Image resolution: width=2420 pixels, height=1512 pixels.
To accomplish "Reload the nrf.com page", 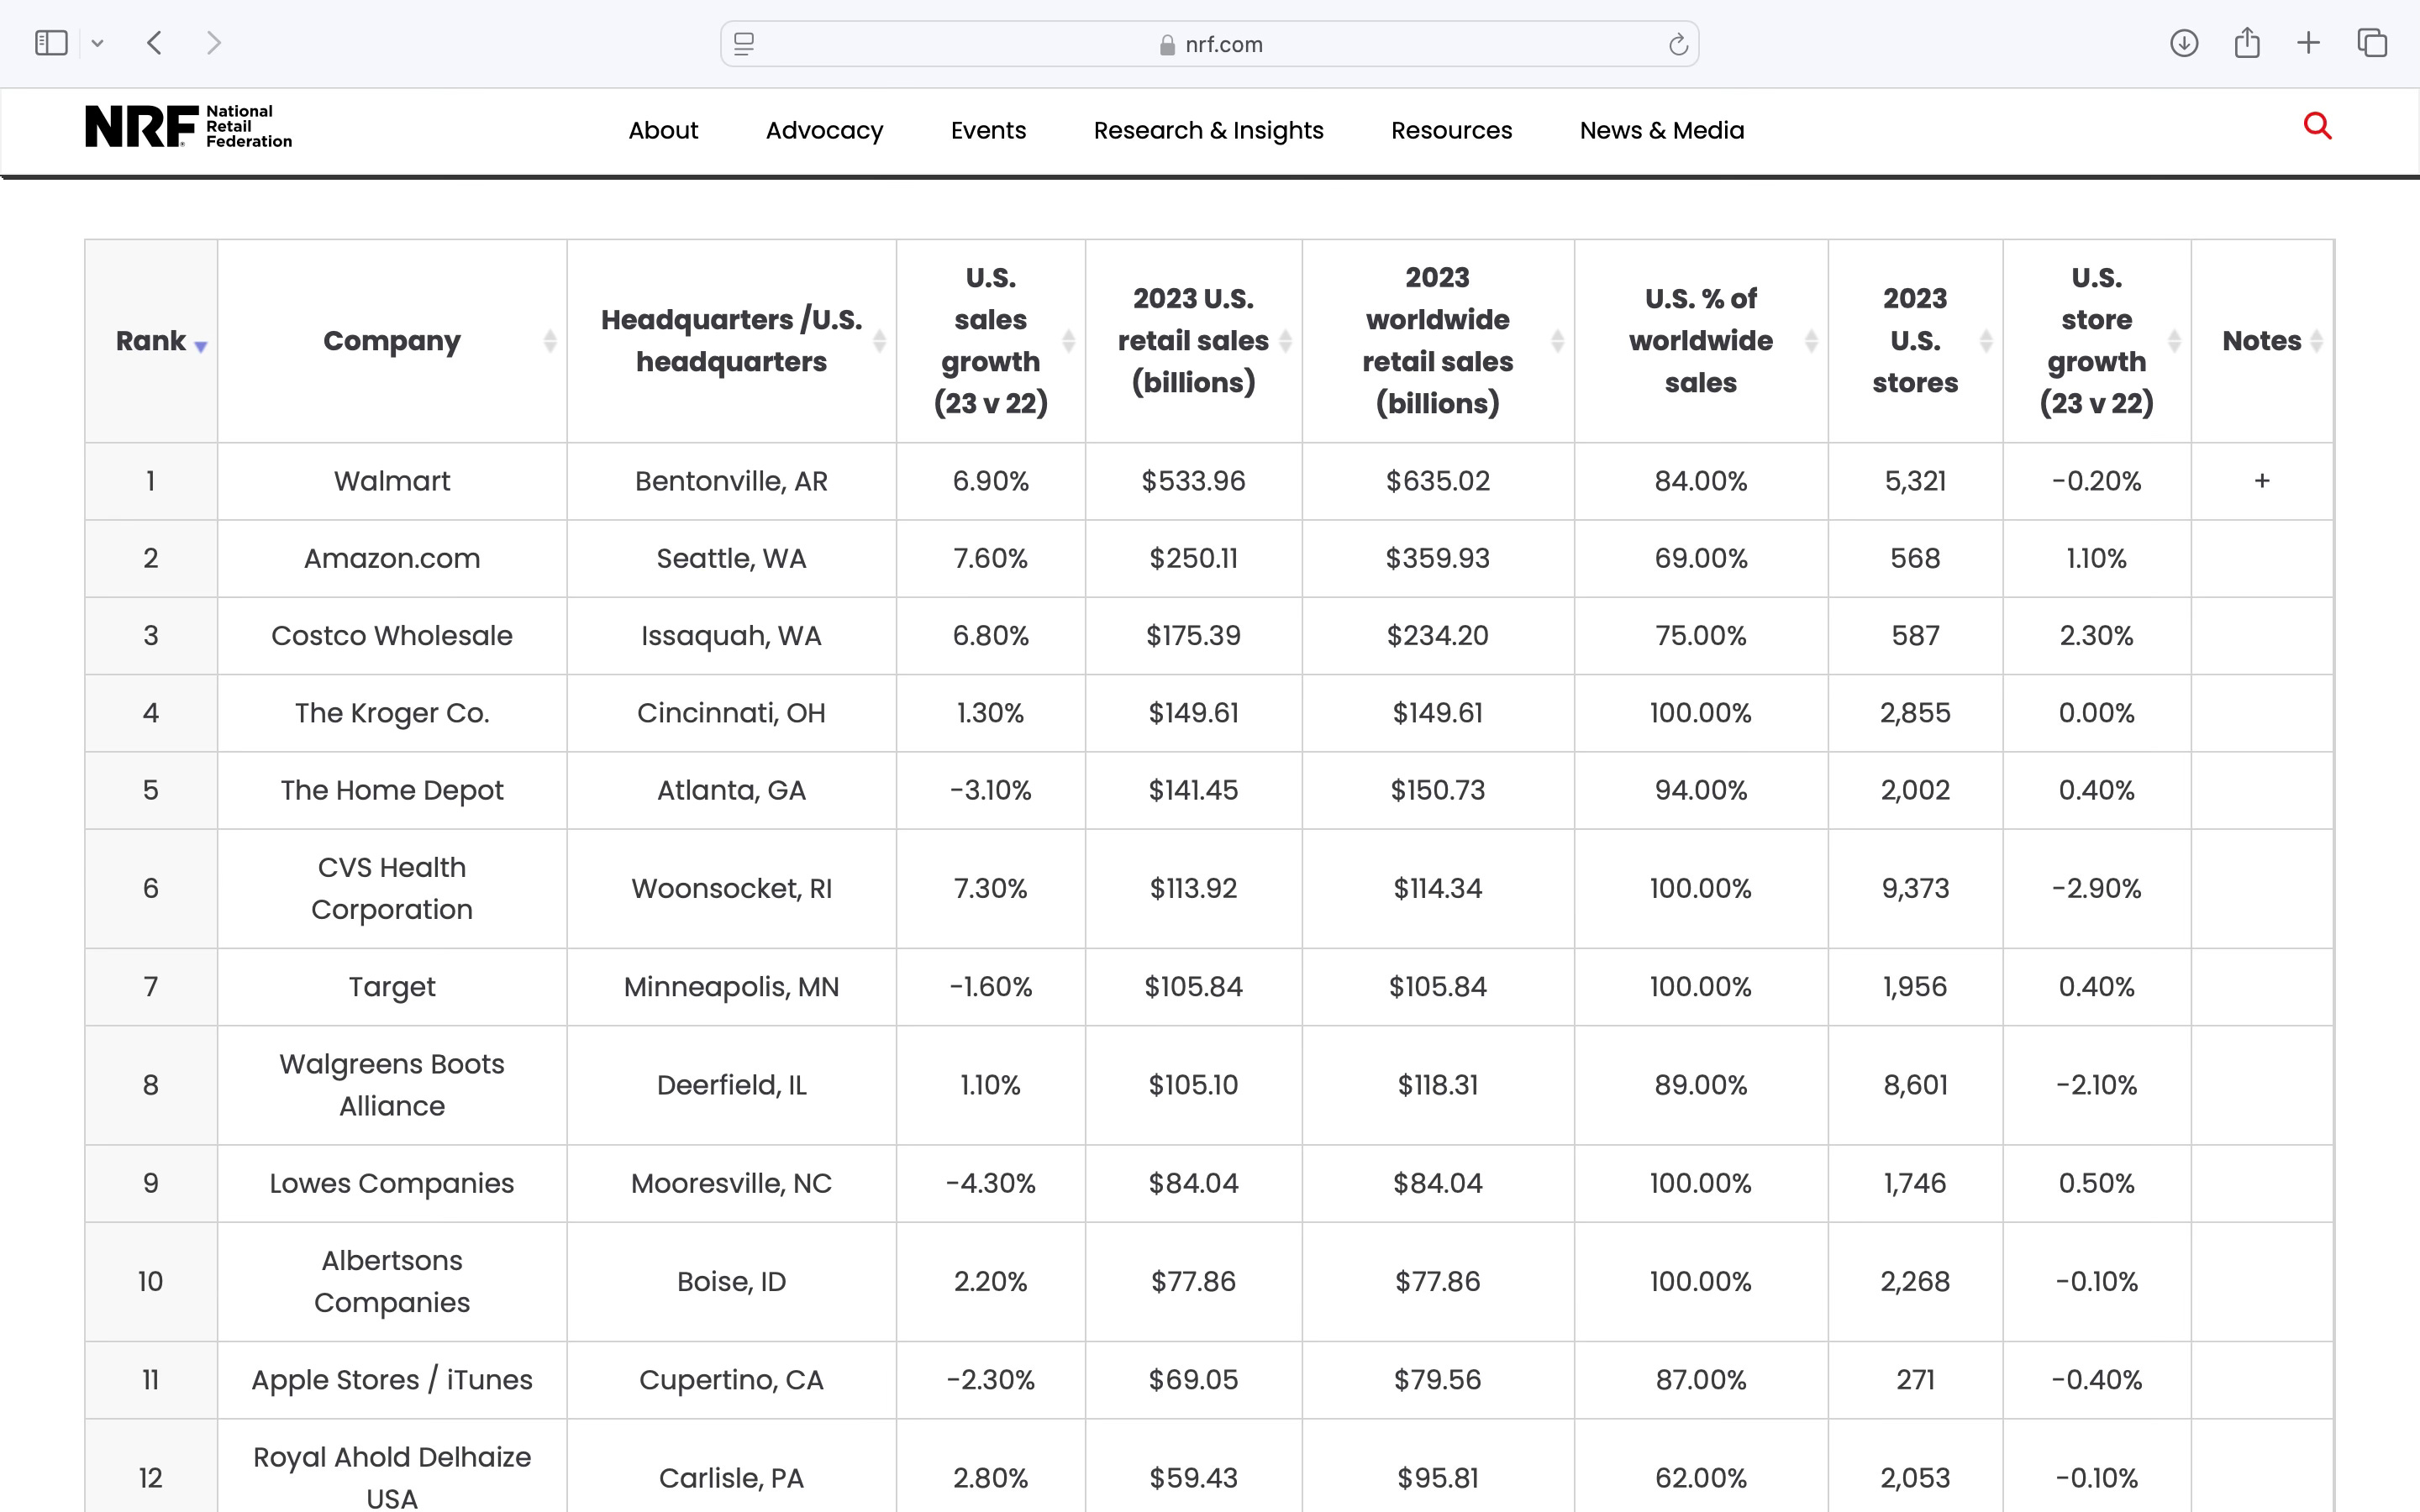I will [x=1678, y=44].
